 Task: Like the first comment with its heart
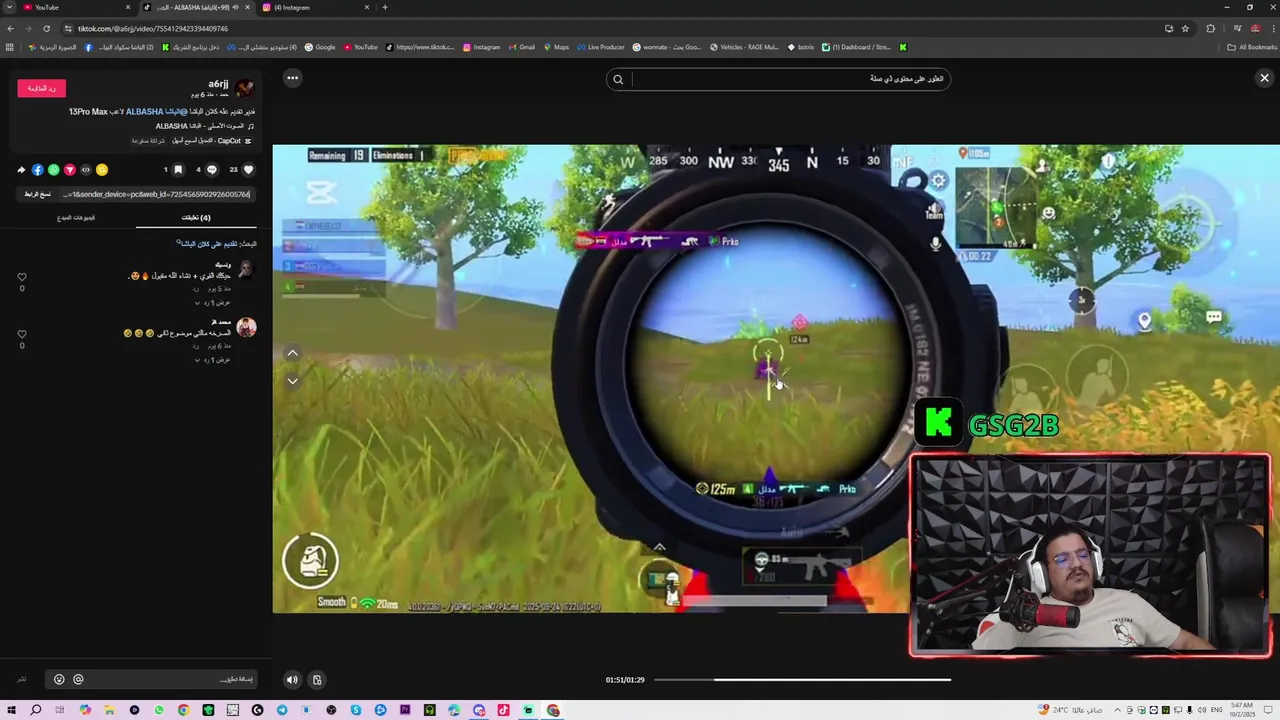pos(22,277)
